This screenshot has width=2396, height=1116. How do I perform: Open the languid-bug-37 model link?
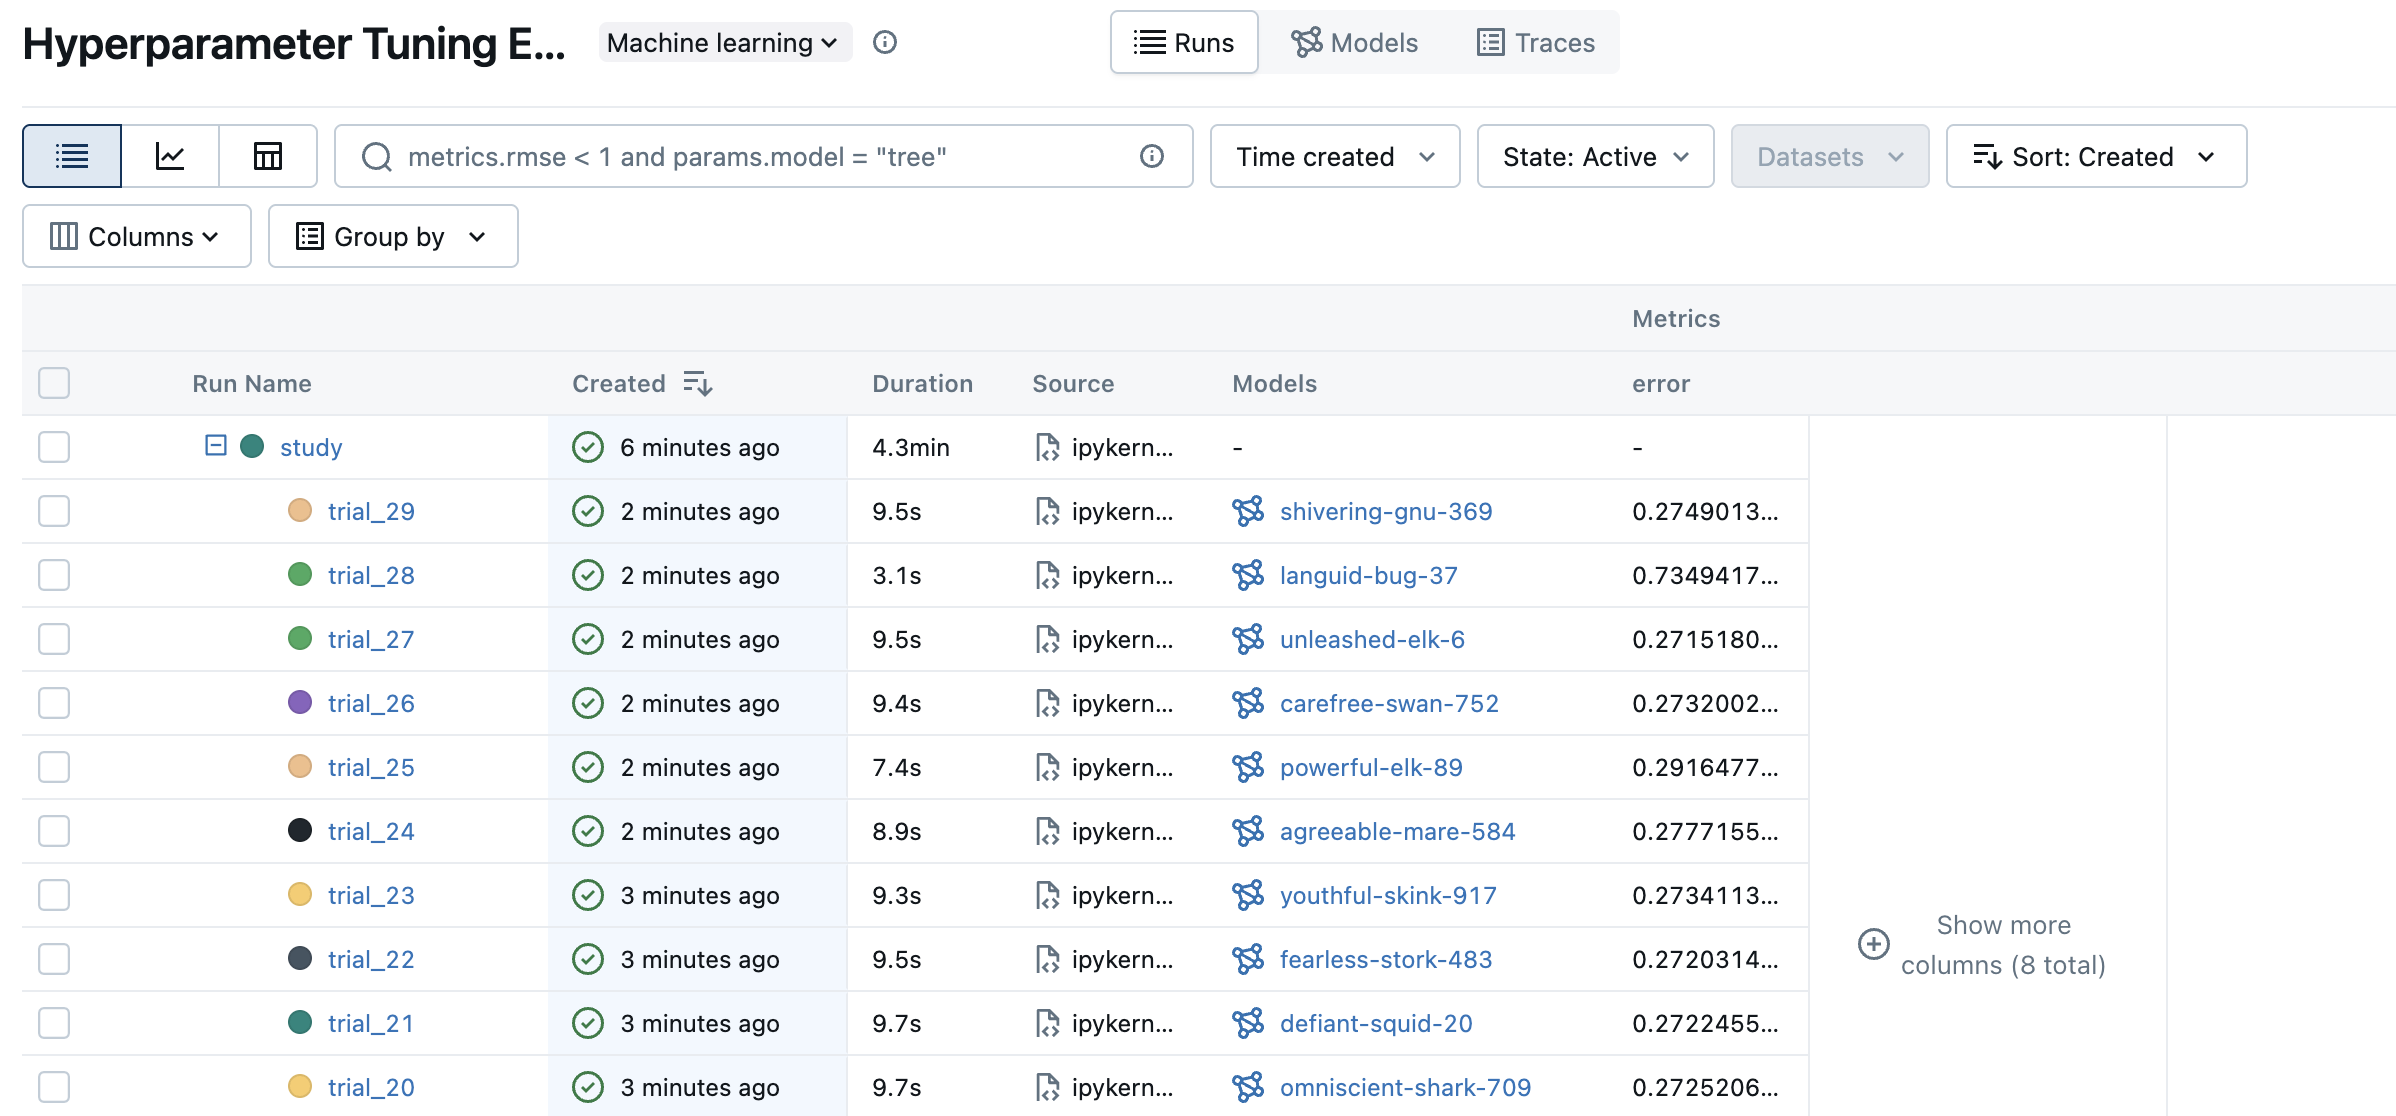click(1368, 575)
